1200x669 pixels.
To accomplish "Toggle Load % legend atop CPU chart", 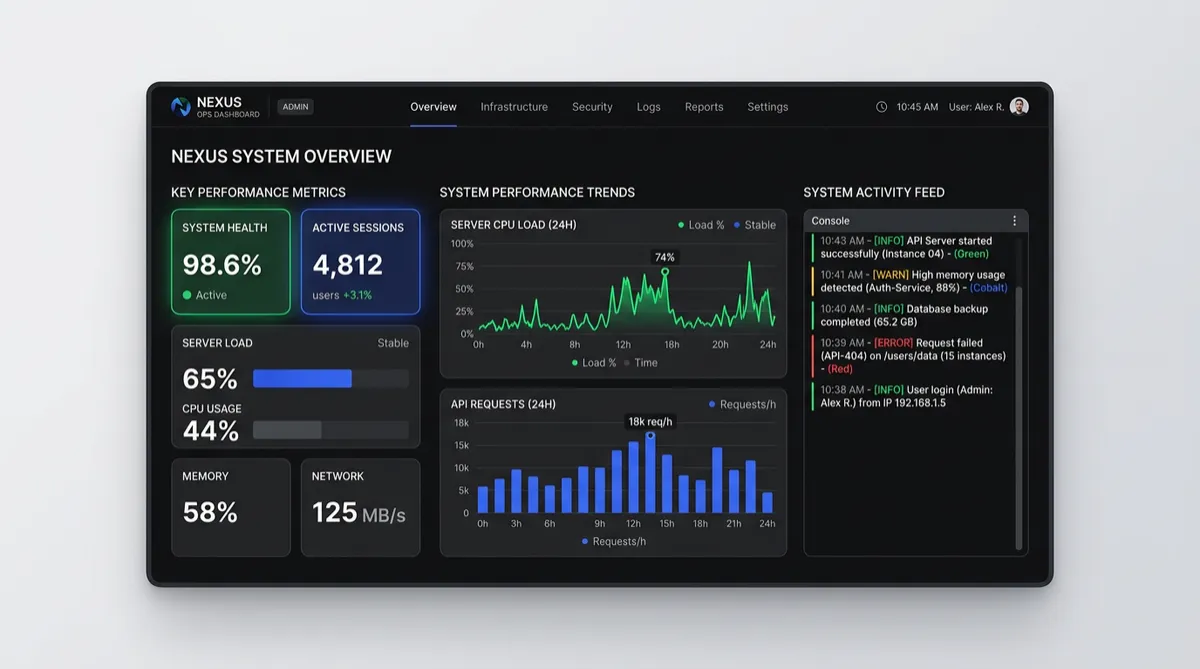I will click(x=701, y=225).
